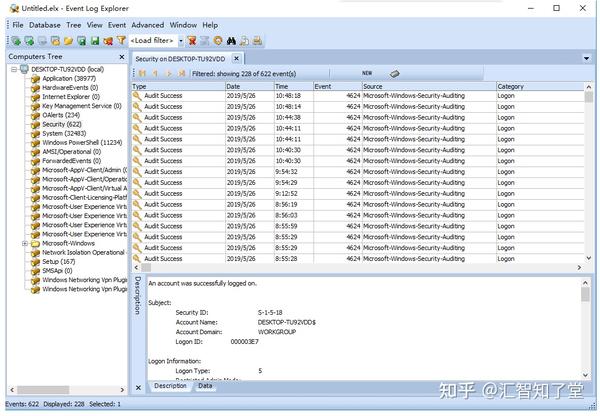Select the OAlerts (234) log
Viewport: 600px width, 416px height.
61,115
